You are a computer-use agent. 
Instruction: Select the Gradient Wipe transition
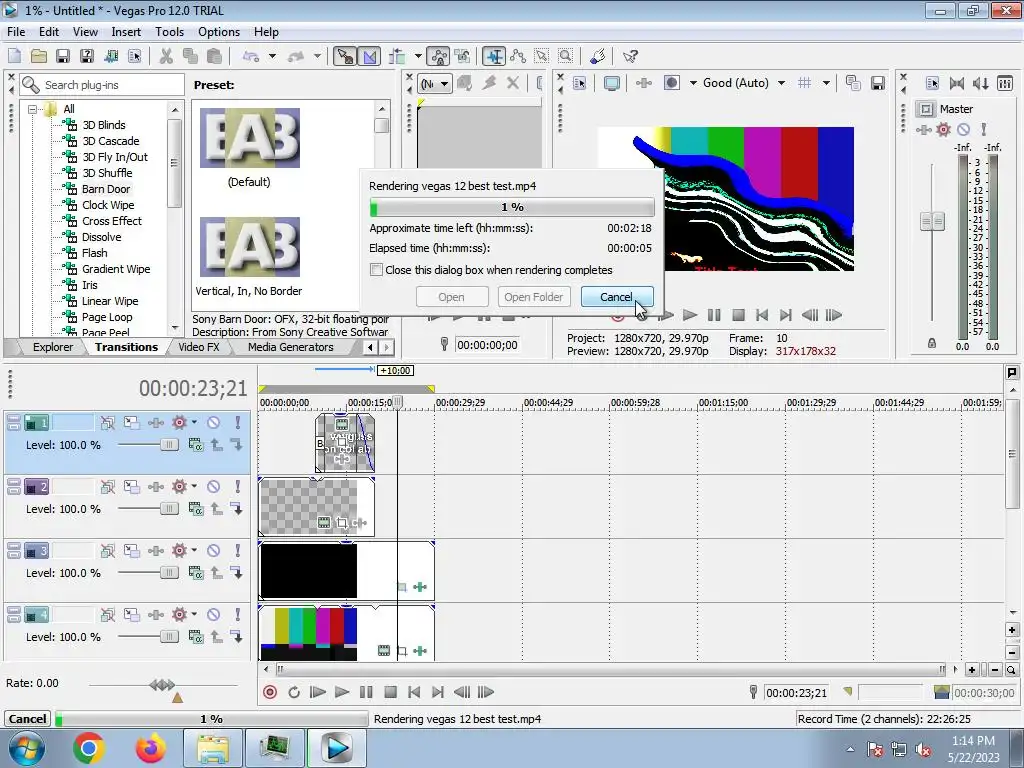[x=116, y=269]
